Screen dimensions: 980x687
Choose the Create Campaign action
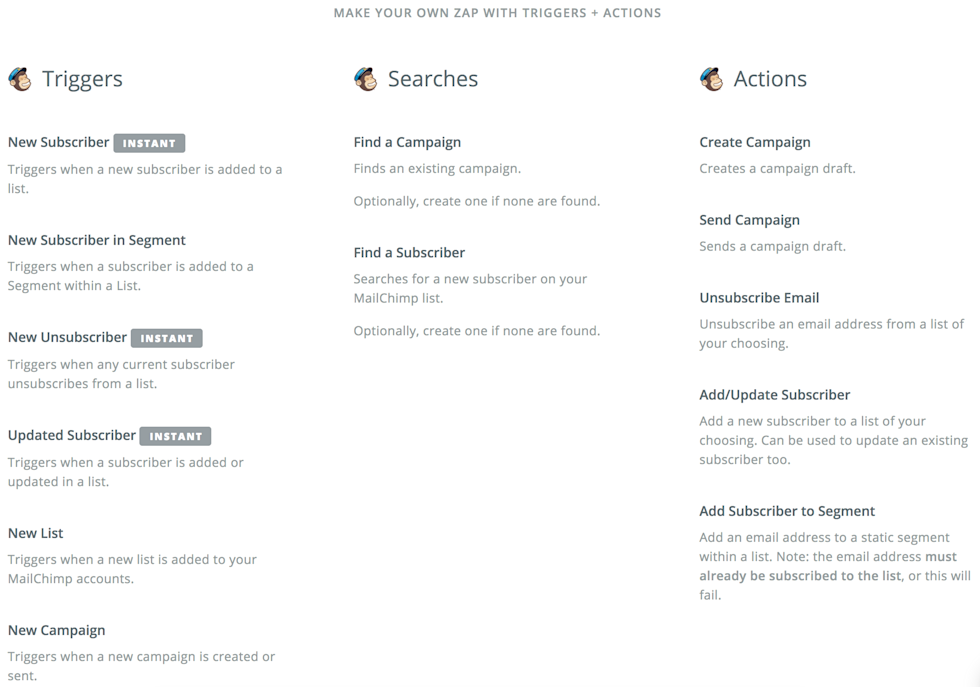click(x=755, y=142)
